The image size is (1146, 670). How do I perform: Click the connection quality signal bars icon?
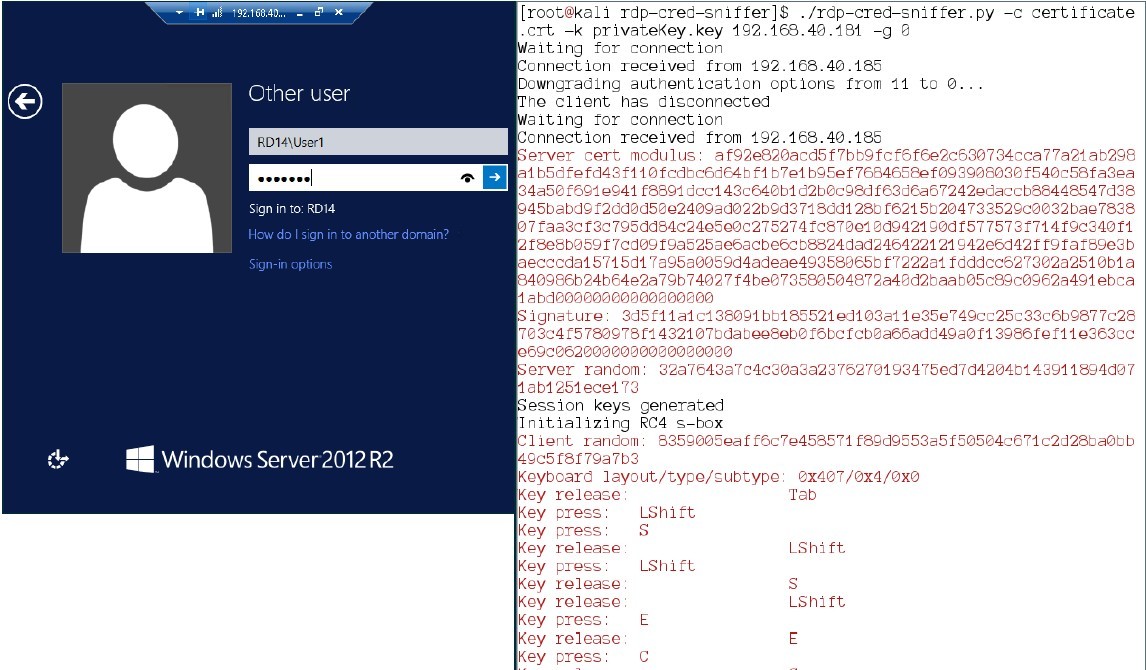pyautogui.click(x=217, y=12)
